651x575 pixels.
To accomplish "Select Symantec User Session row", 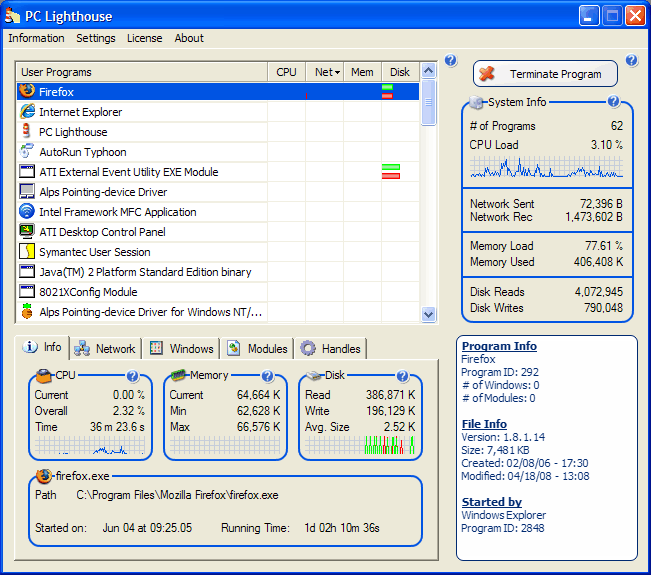I will tap(218, 252).
